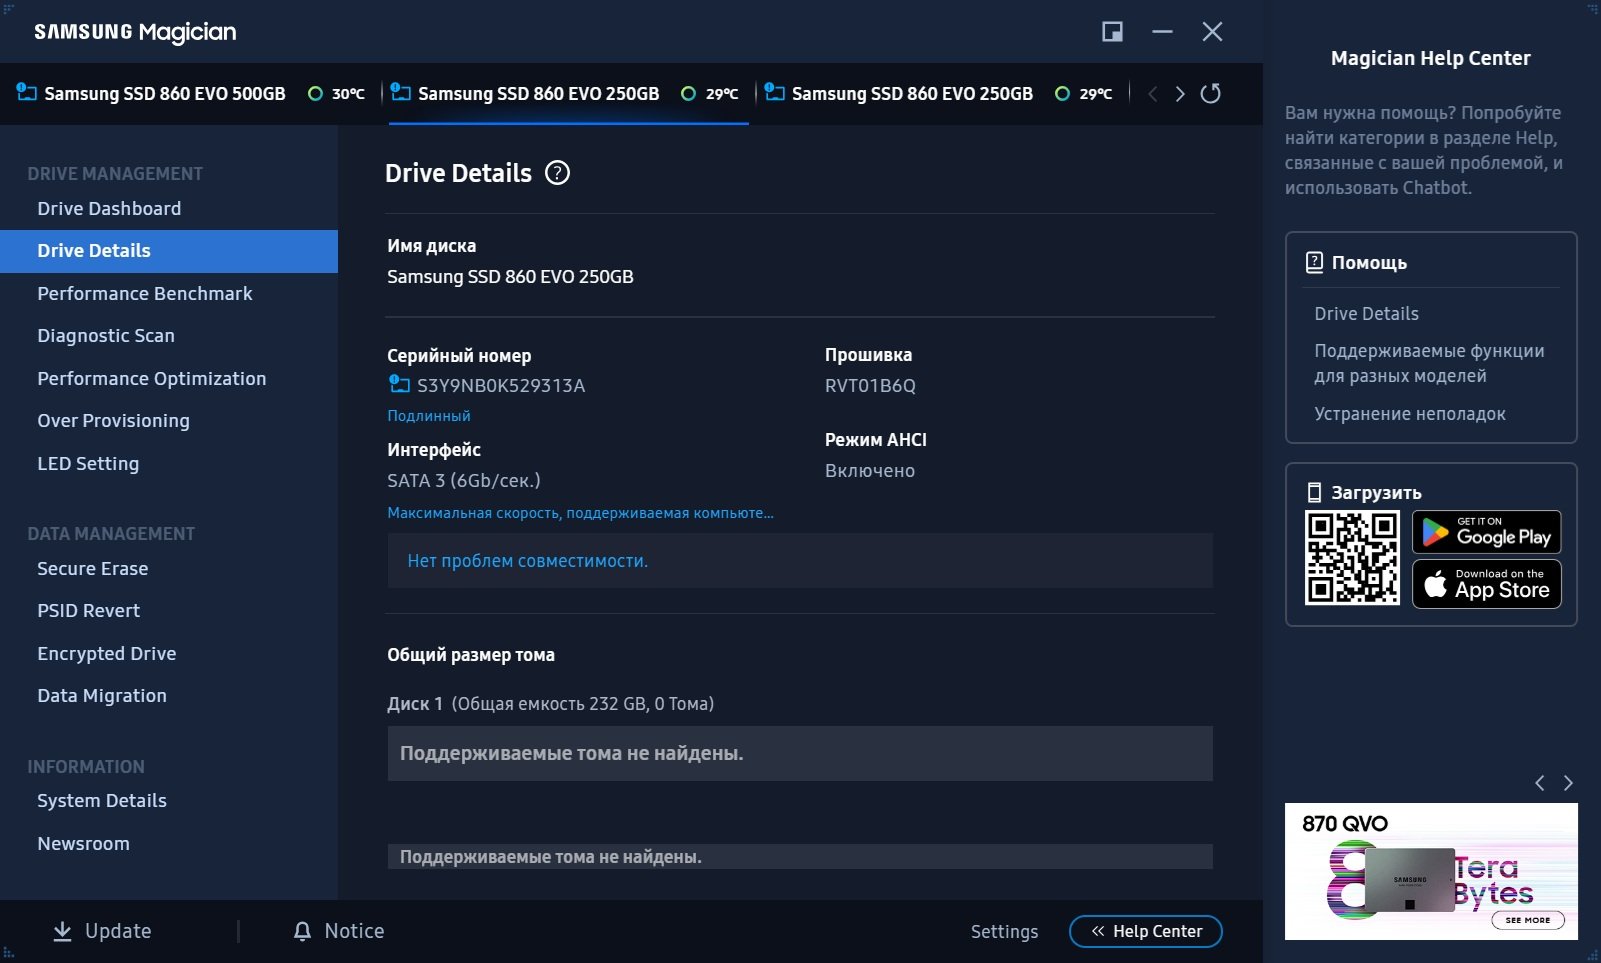Click the Update download icon
Image resolution: width=1601 pixels, height=963 pixels.
(62, 931)
